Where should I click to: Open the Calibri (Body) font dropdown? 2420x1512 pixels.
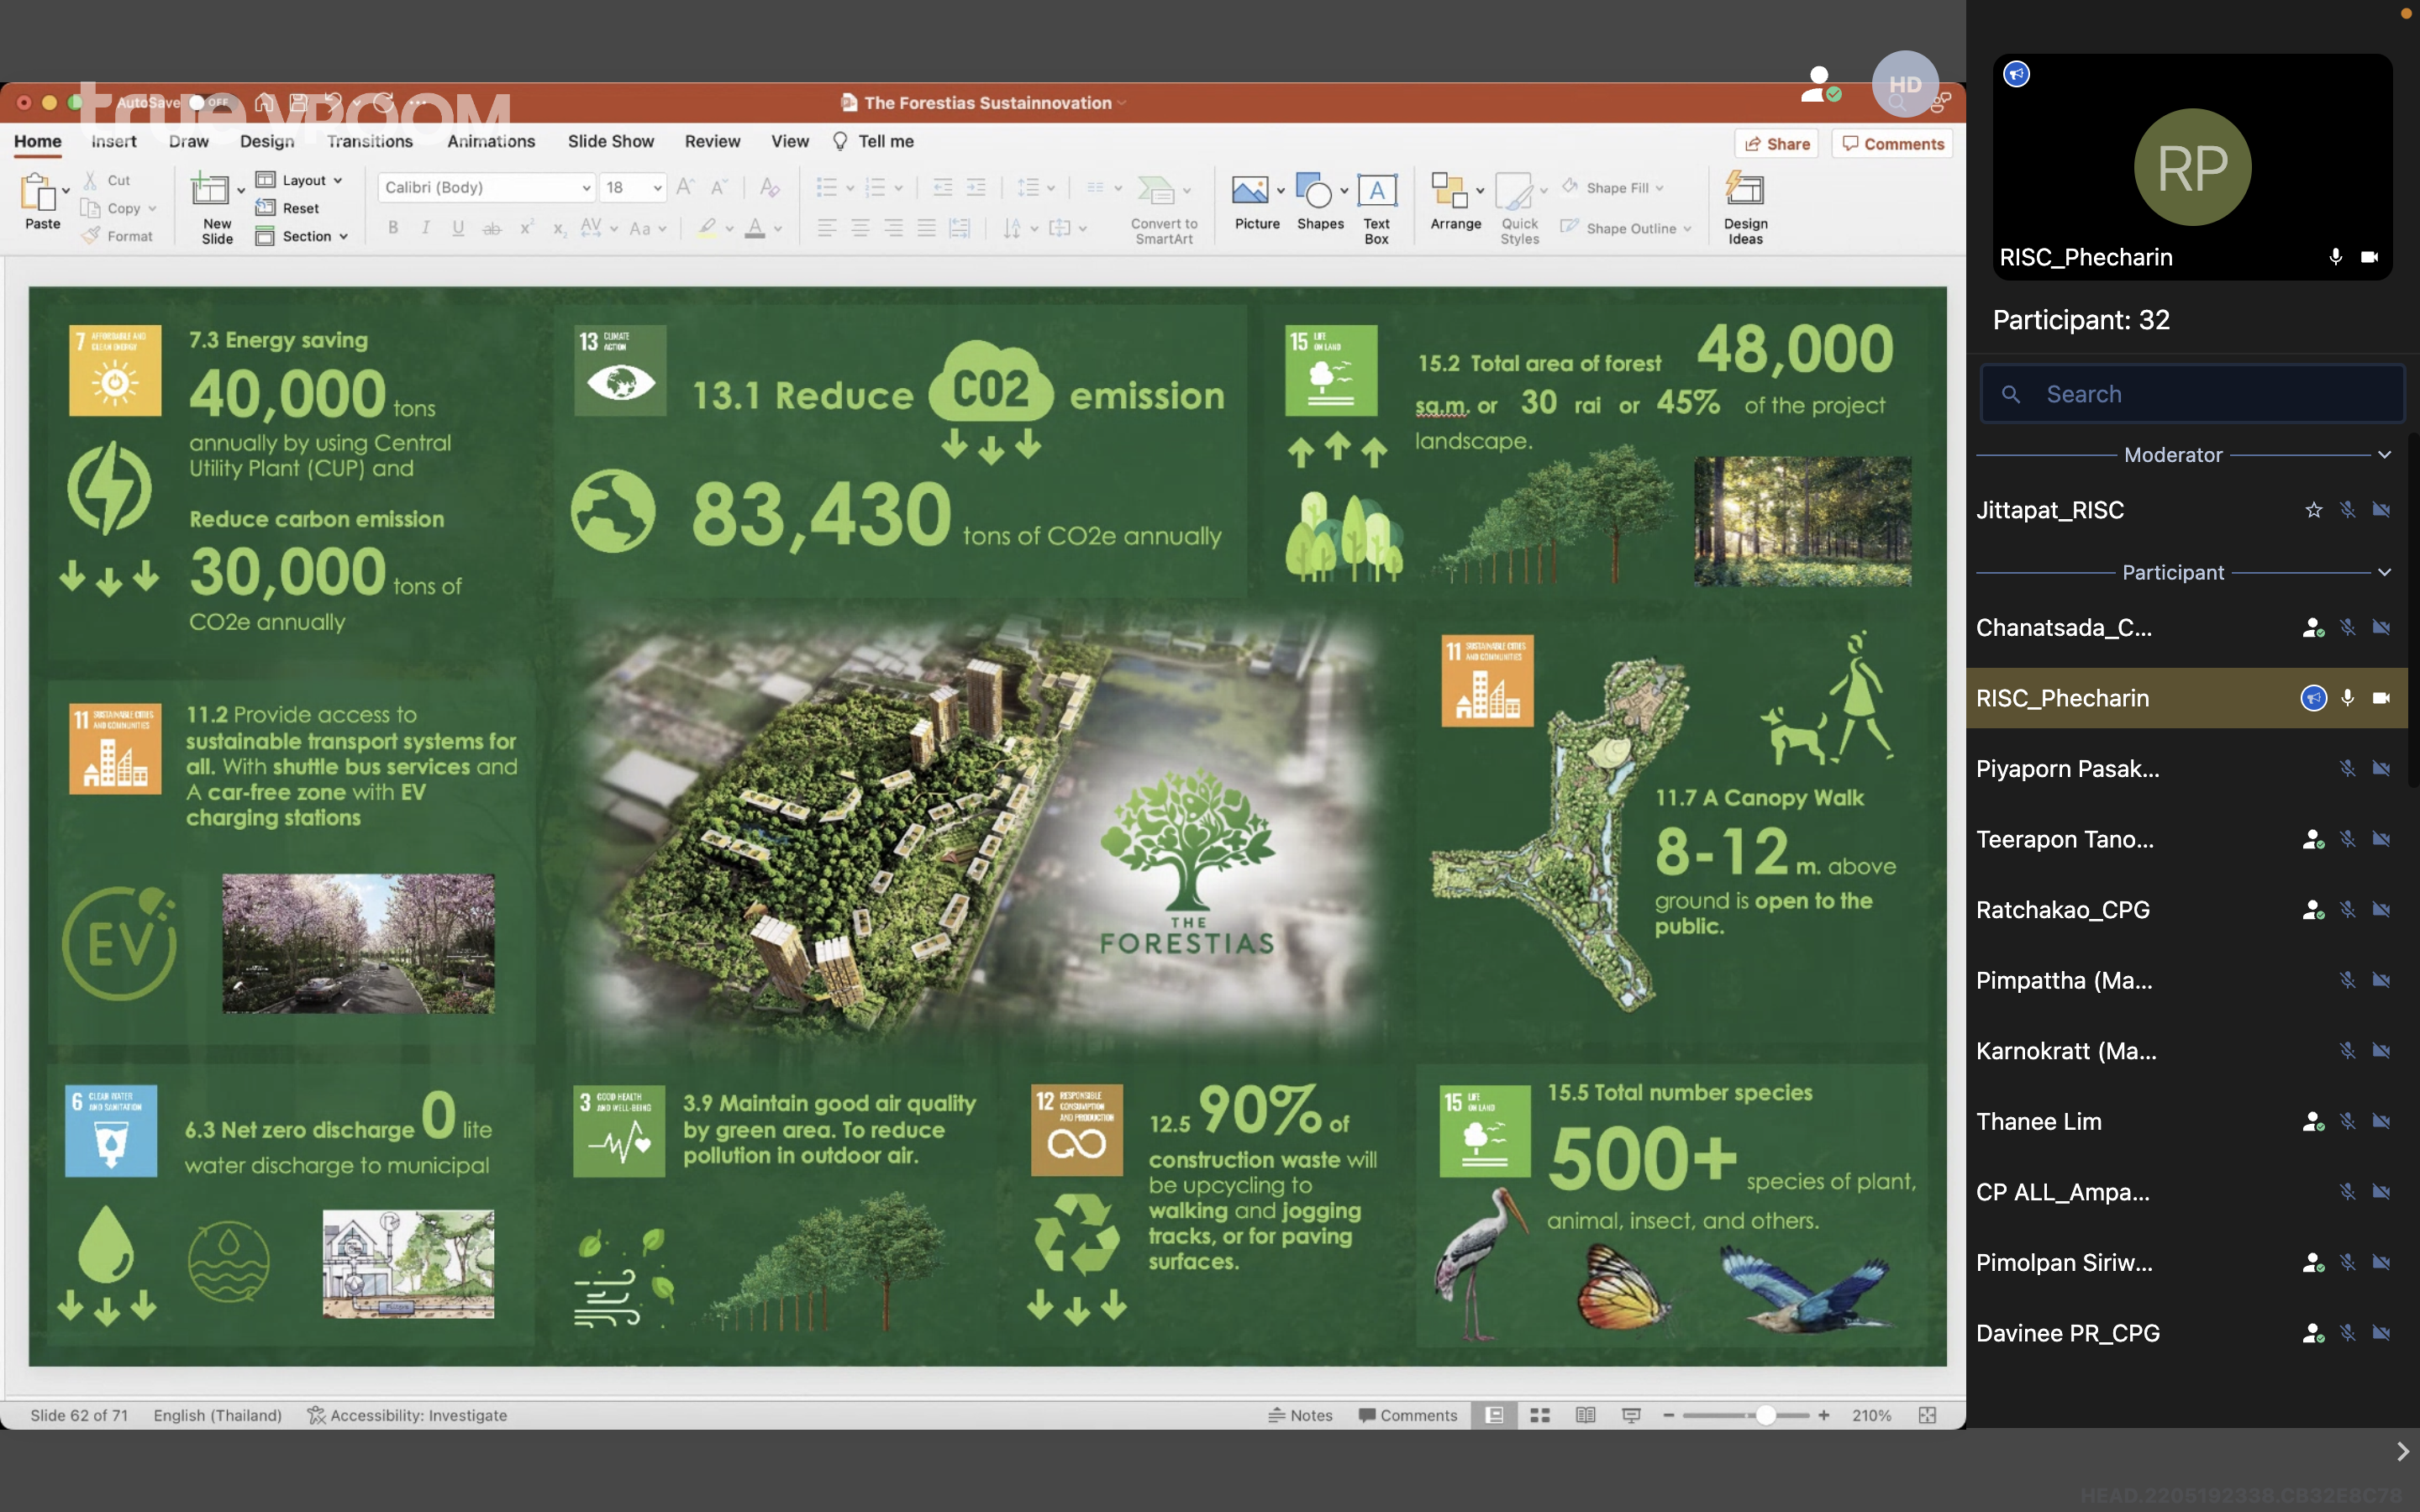pos(587,188)
